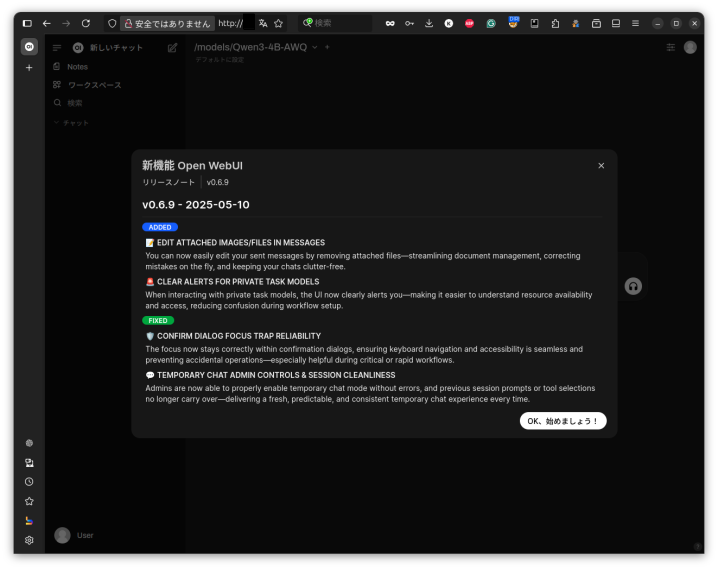Open the passwords key icon
This screenshot has width=718, height=569.
pos(409,23)
